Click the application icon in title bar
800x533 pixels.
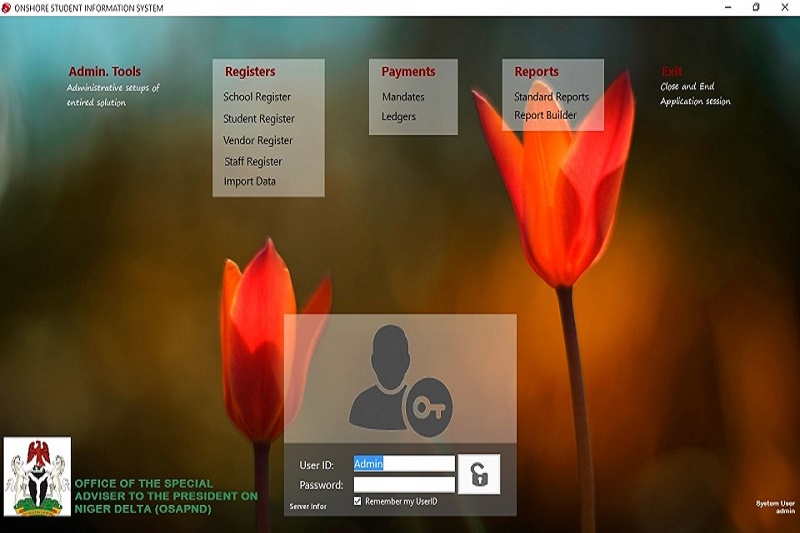coord(7,8)
